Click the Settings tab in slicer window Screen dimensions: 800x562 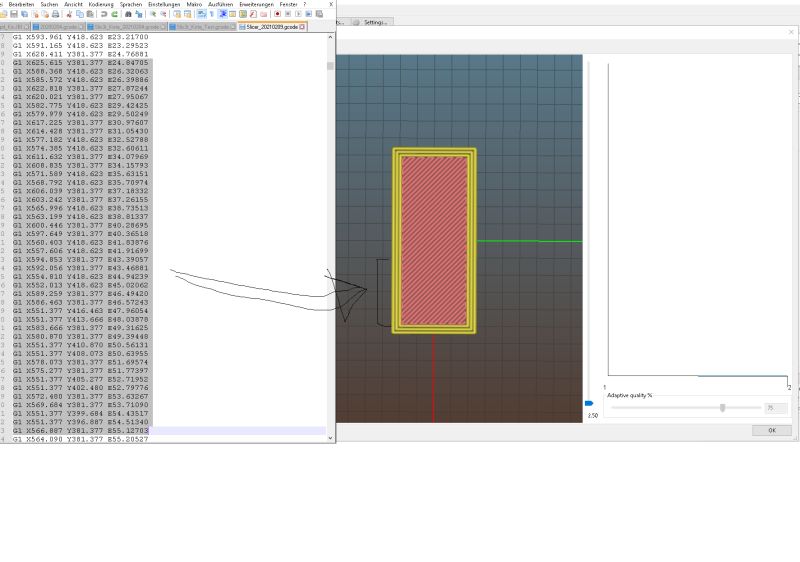coord(372,22)
